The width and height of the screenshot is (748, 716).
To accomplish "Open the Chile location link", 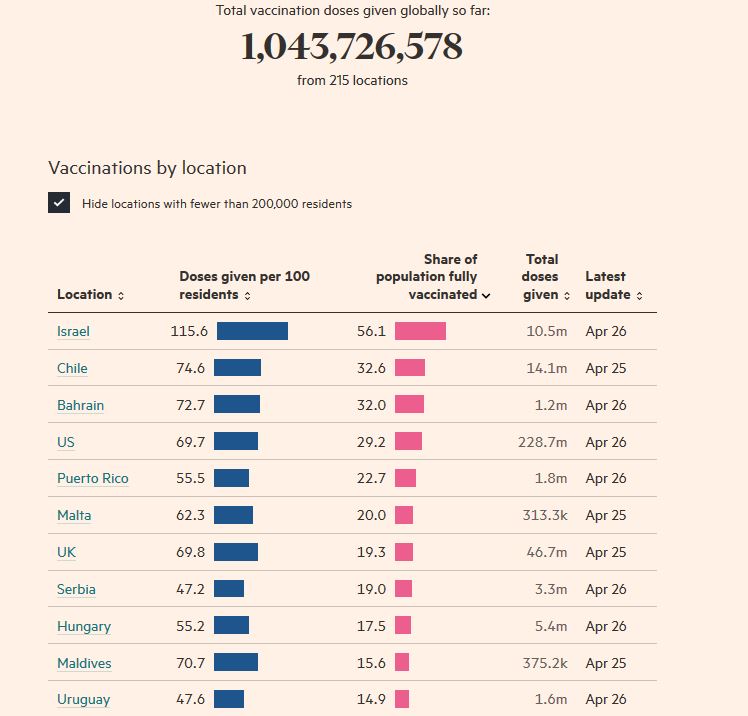I will click(x=72, y=369).
